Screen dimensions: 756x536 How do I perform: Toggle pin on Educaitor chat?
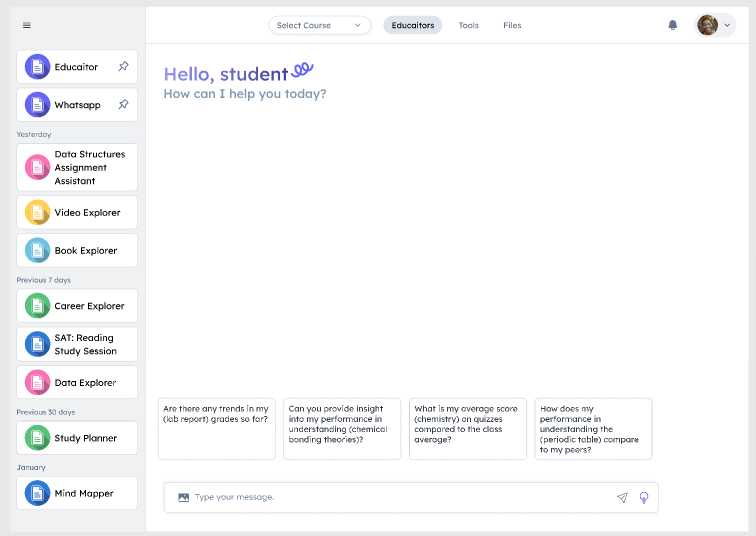(x=124, y=67)
